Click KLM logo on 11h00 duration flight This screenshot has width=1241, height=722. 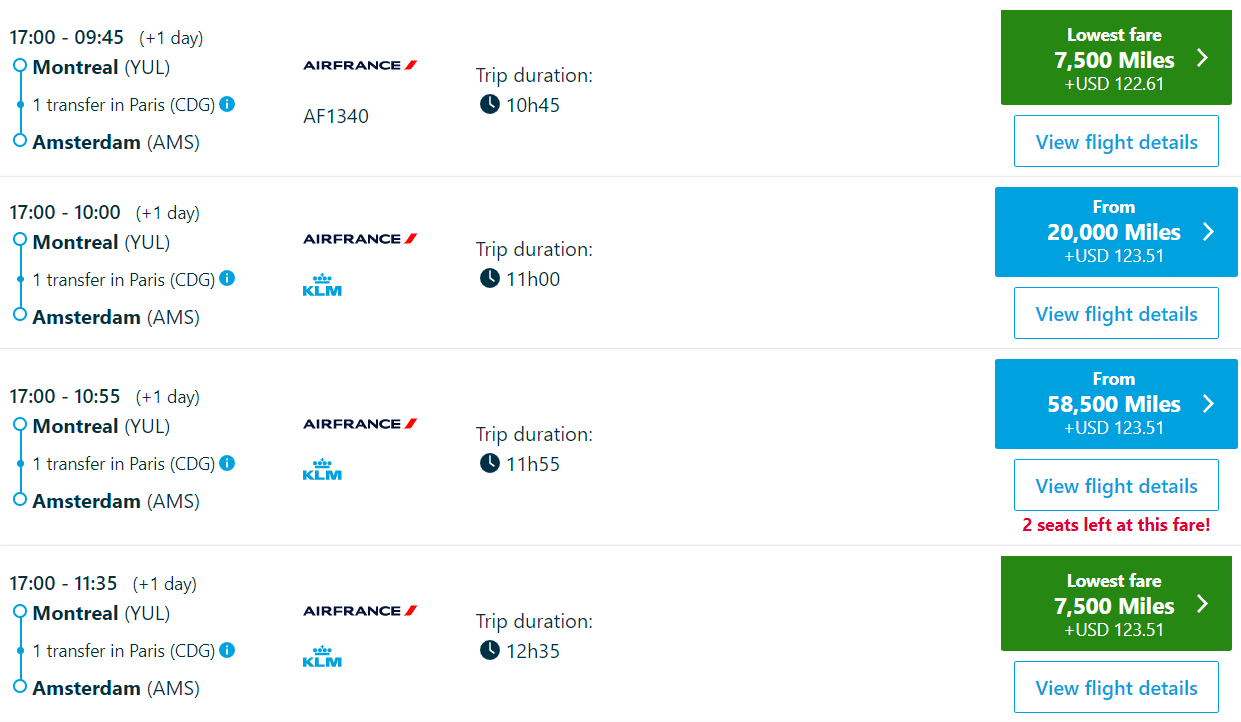click(x=322, y=286)
